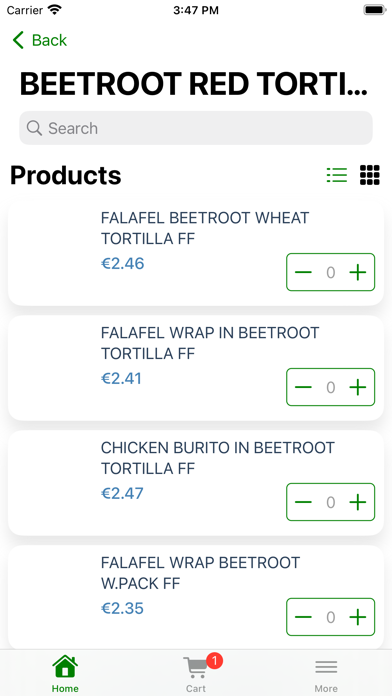392x696 pixels.
Task: Remove one Falafel Wrap in Beetroot Tortilla
Action: click(303, 387)
